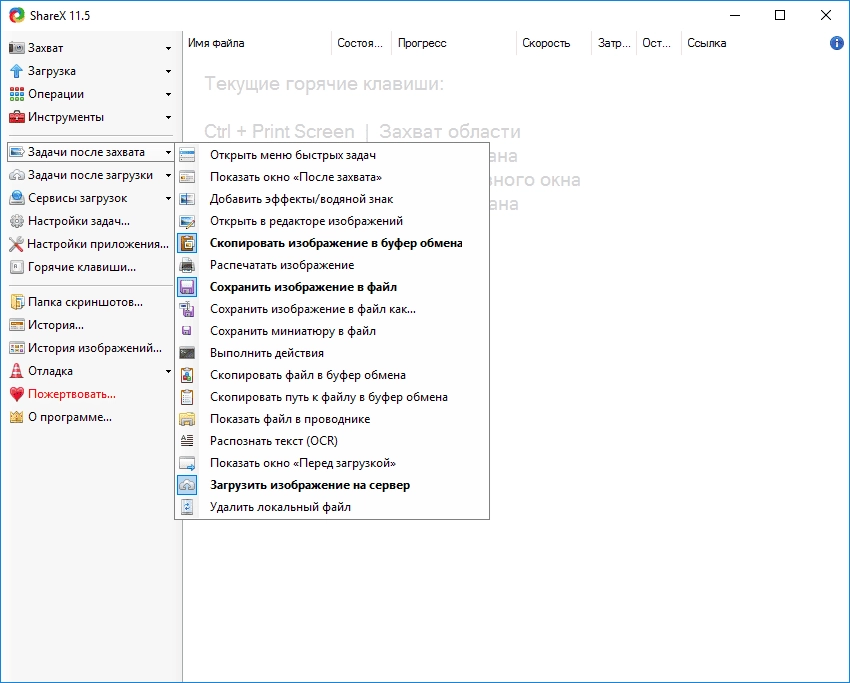Turn off Загрузить изображение на сервер
The width and height of the screenshot is (850, 683).
332,485
